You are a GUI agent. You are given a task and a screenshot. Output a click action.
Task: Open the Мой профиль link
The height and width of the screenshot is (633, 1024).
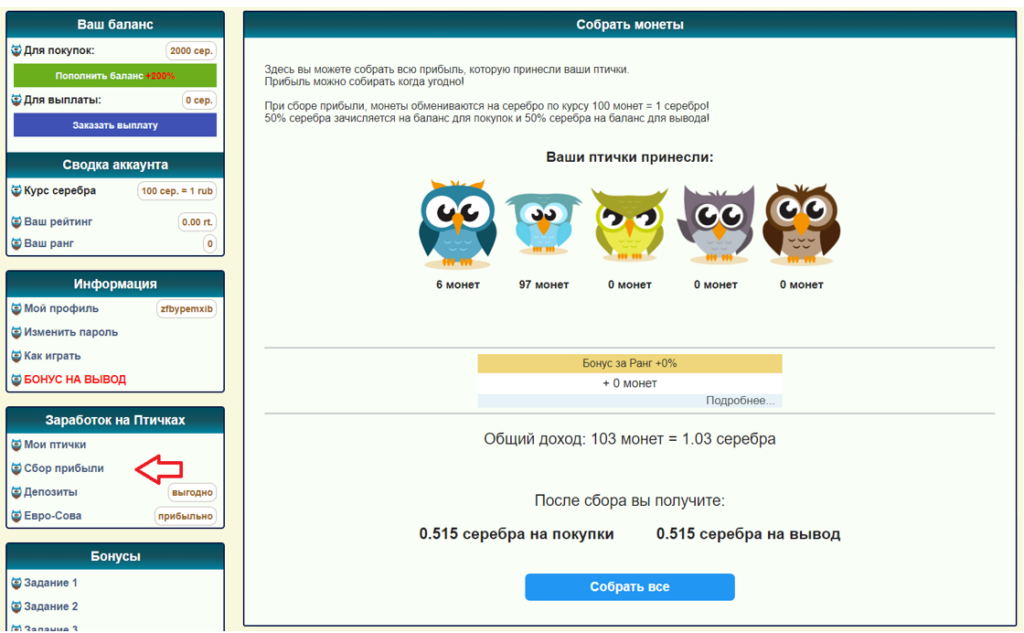61,308
